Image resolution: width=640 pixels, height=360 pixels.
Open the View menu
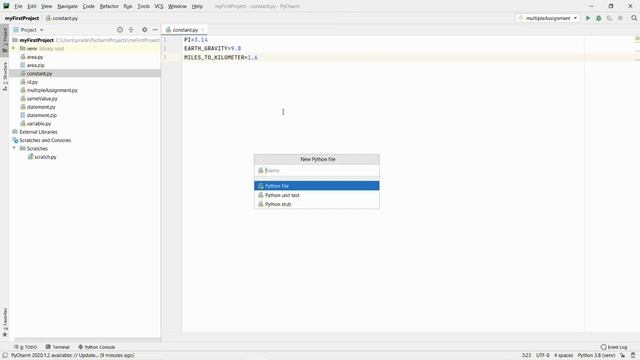click(x=47, y=7)
